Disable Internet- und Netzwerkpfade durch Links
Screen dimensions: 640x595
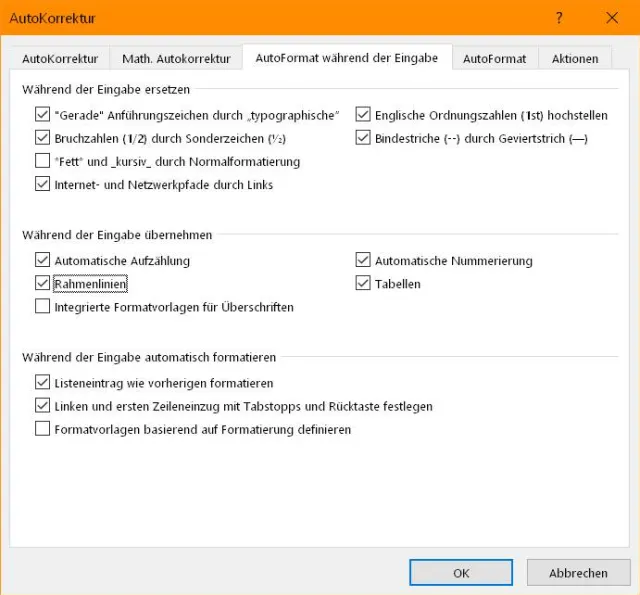(x=42, y=184)
